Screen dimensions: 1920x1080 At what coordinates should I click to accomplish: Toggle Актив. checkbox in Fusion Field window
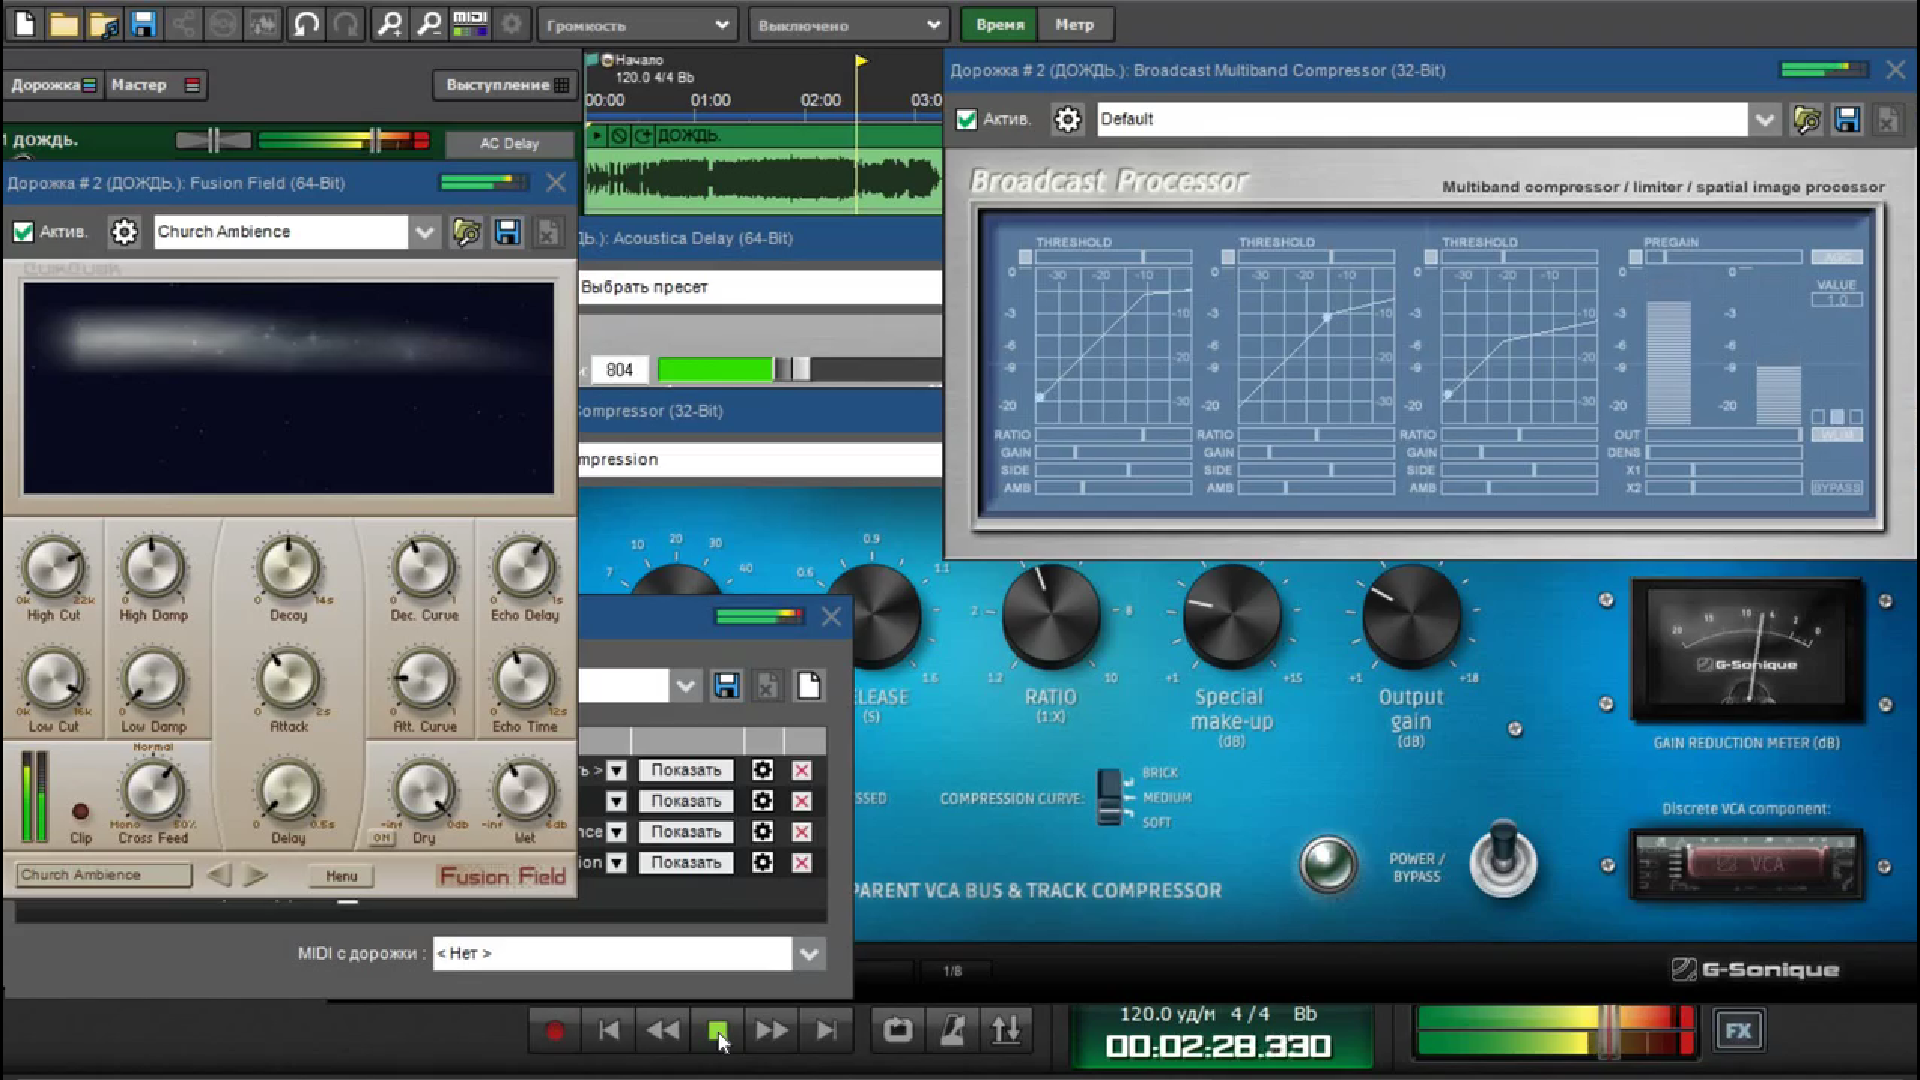(23, 232)
